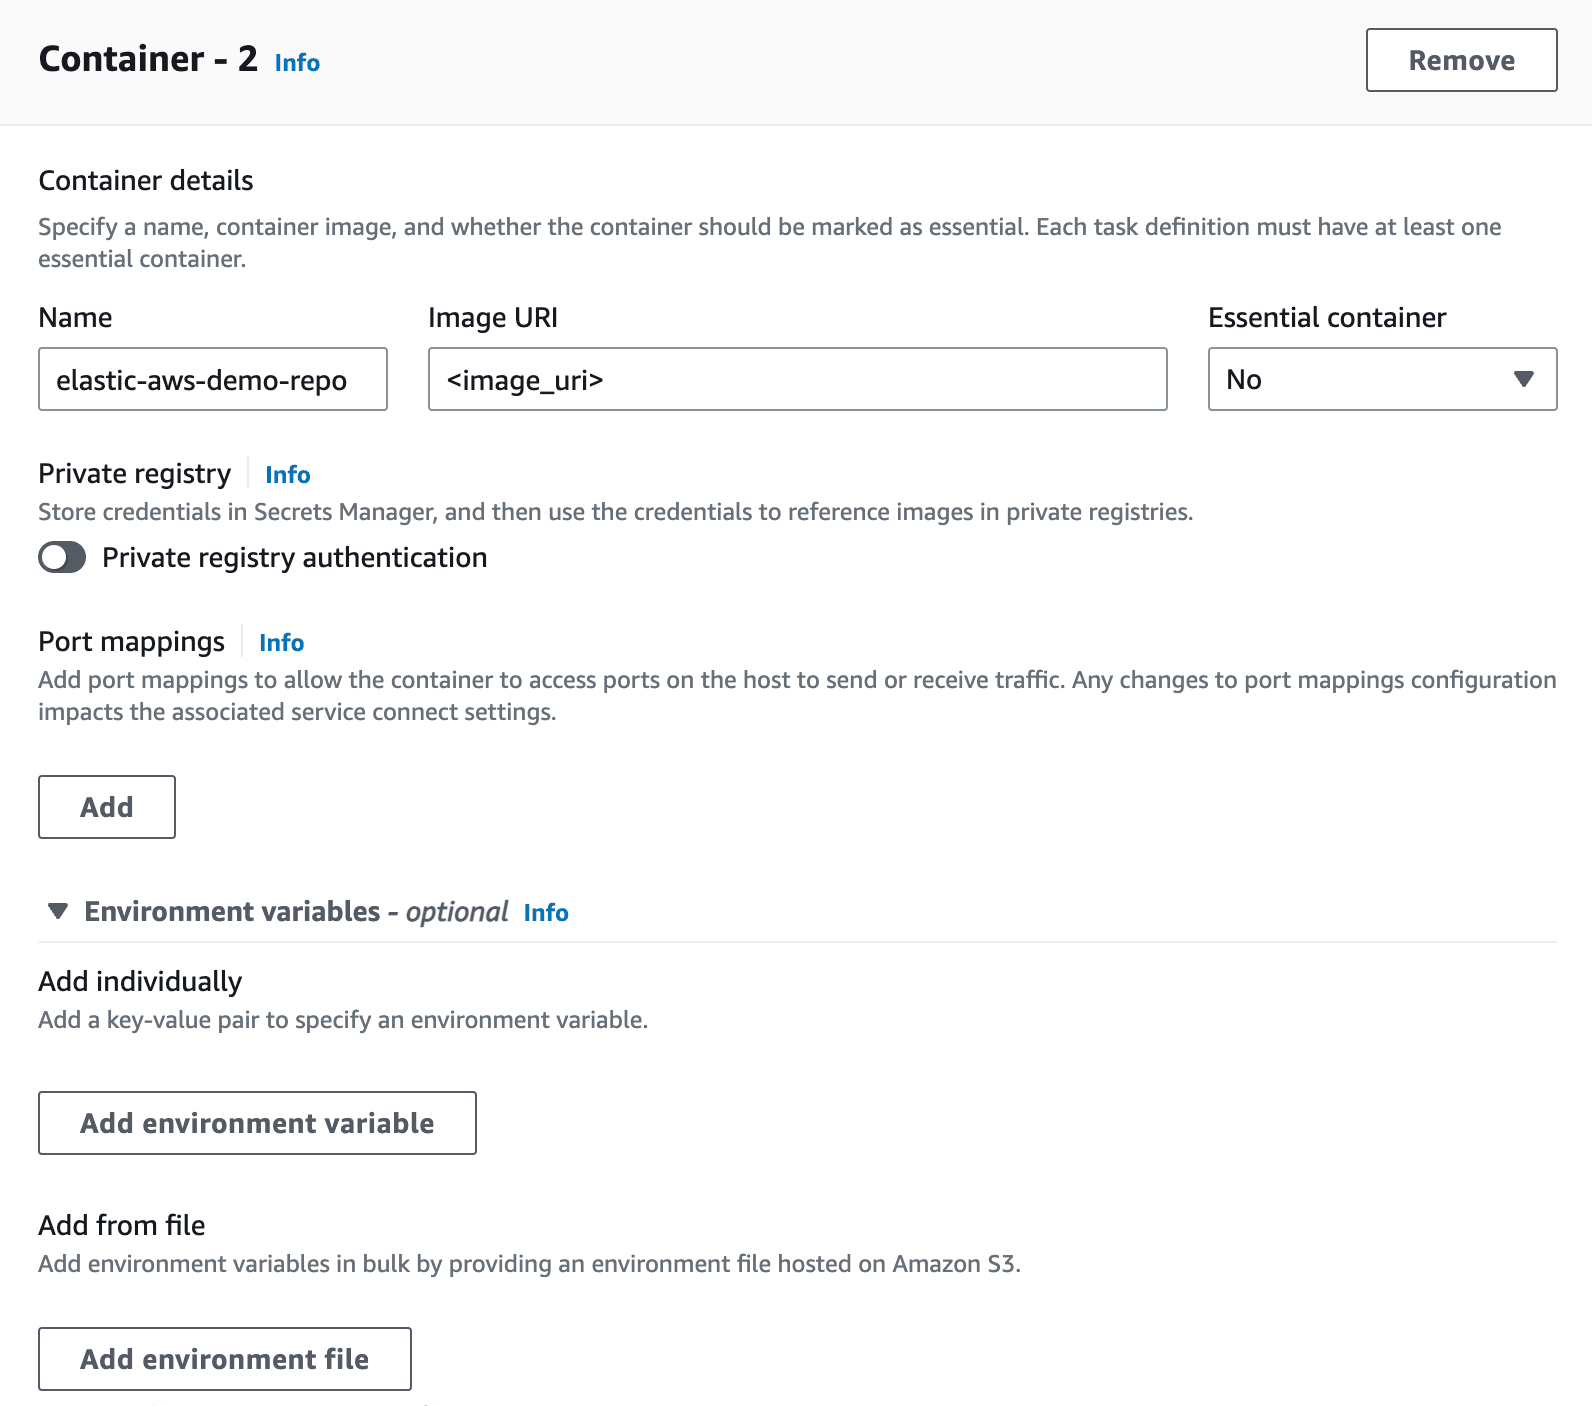Click the Add environment file button
Viewport: 1592px width, 1406px height.
[x=224, y=1359]
